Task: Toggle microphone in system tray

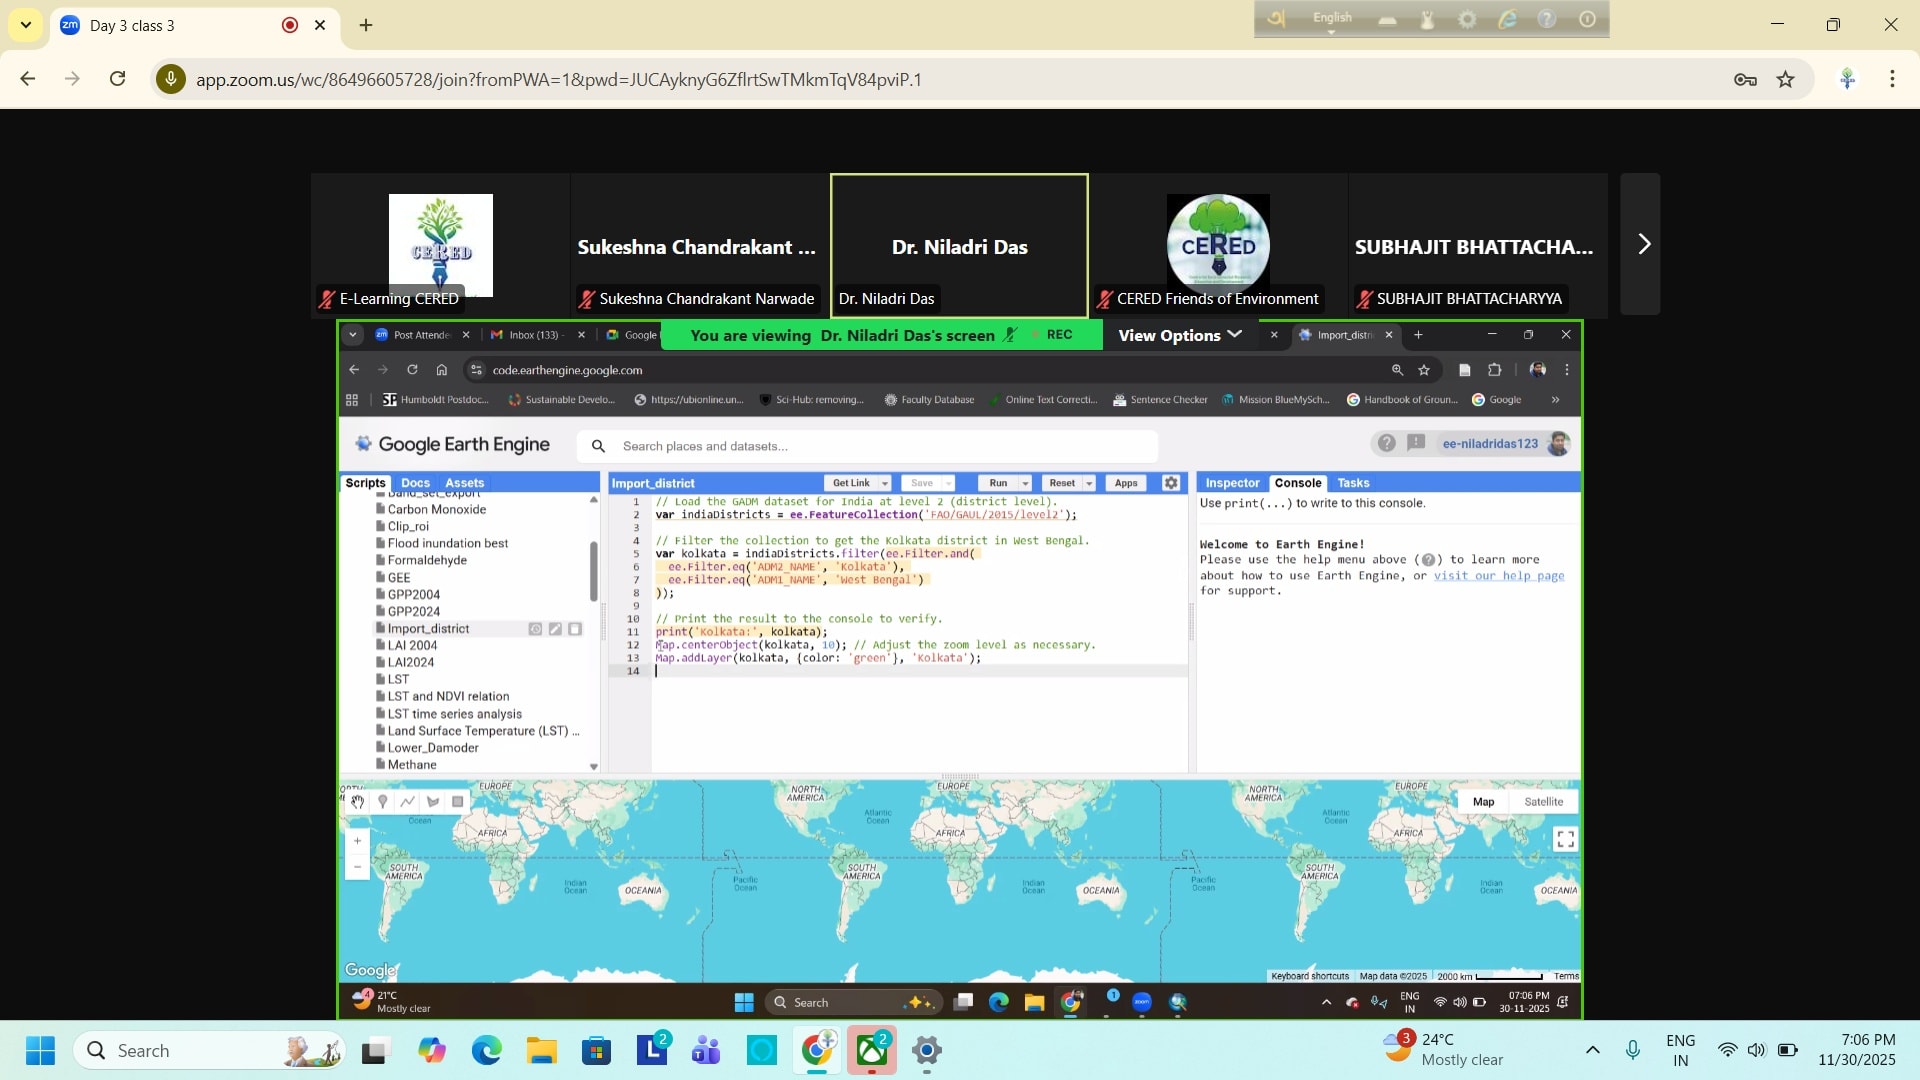Action: tap(1632, 1050)
